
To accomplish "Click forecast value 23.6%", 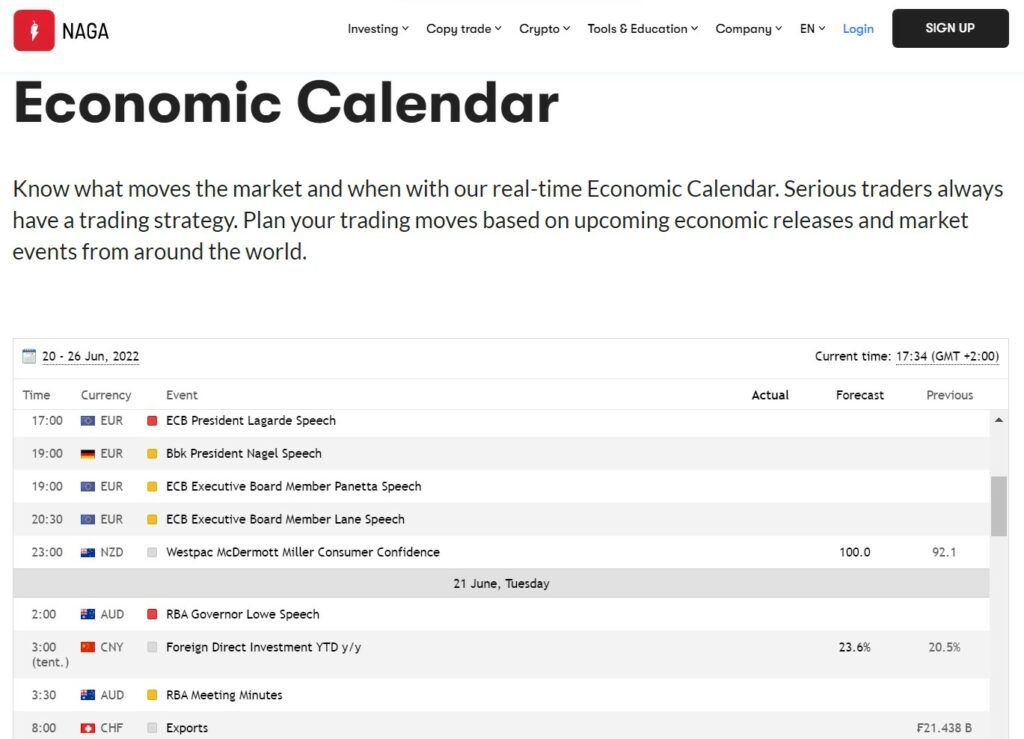I will click(x=854, y=648).
